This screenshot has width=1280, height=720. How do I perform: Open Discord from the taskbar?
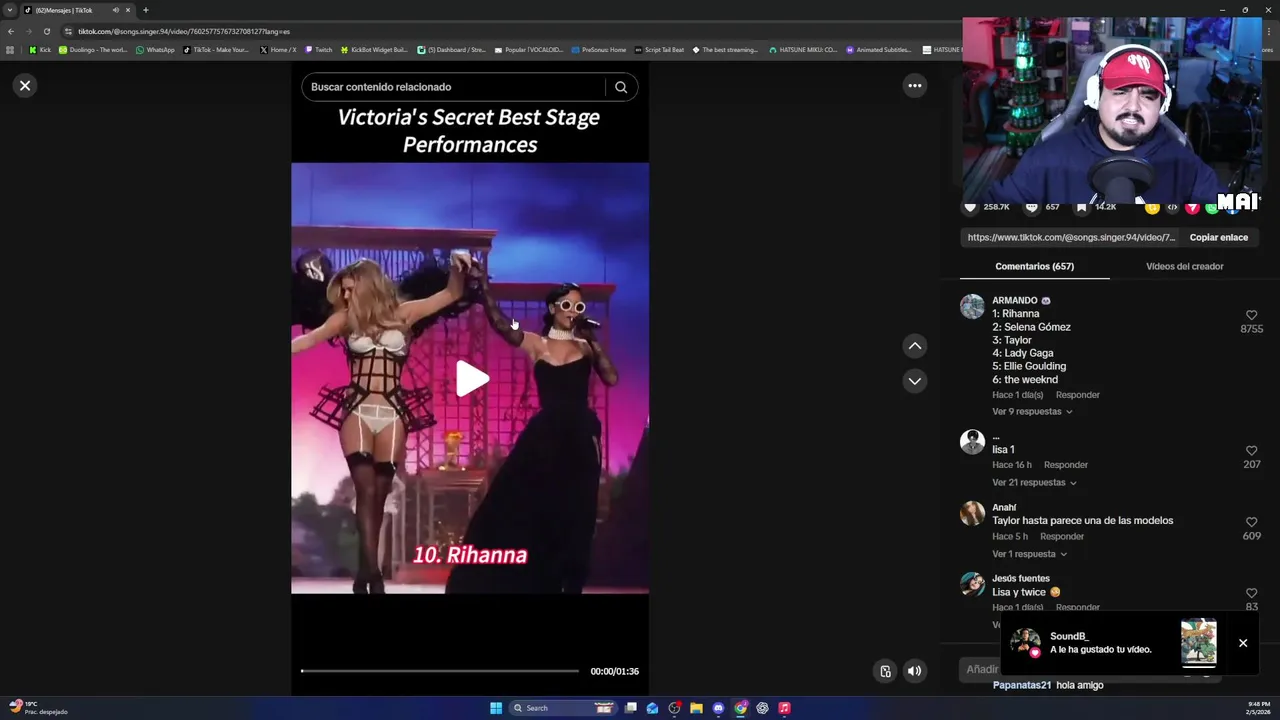pos(718,708)
